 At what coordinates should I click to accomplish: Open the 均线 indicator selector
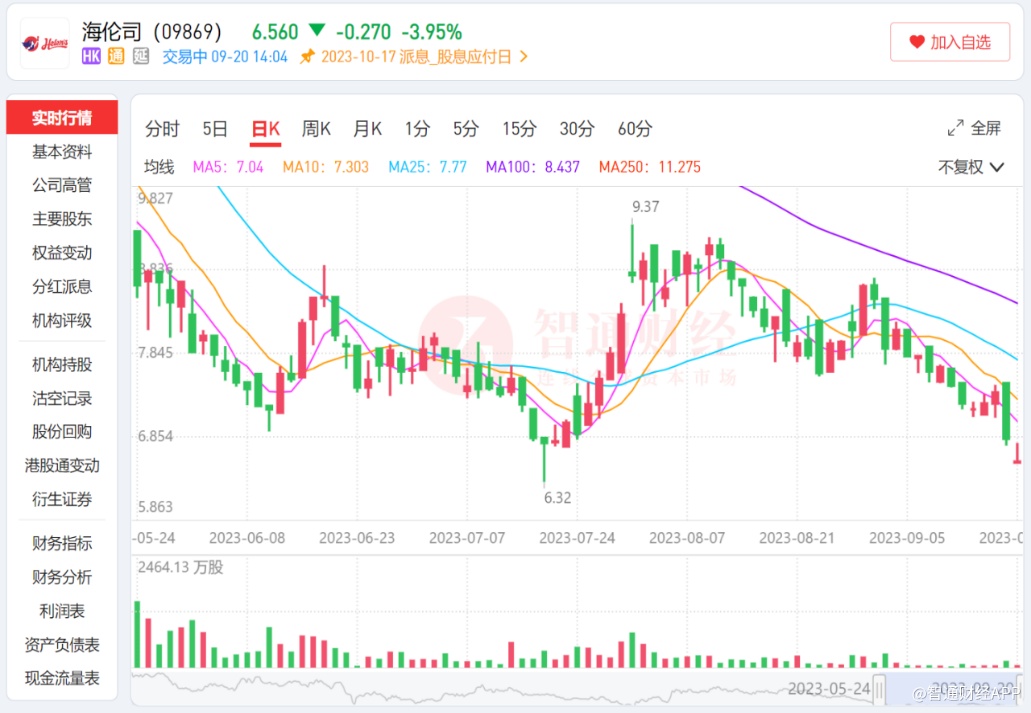point(159,167)
